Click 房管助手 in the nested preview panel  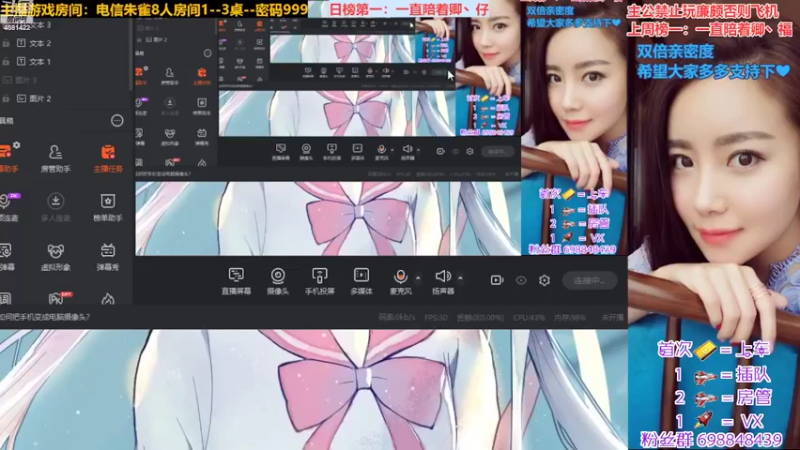(x=169, y=76)
